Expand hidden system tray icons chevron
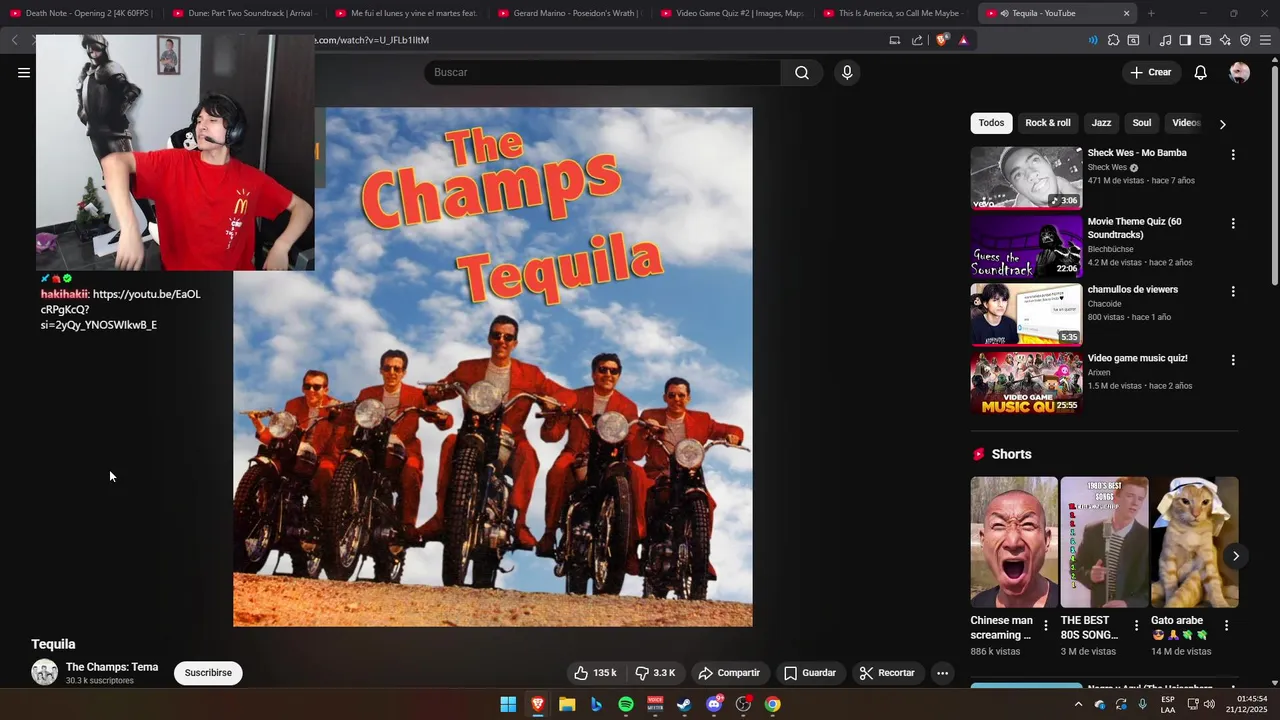This screenshot has width=1280, height=720. [x=1078, y=704]
